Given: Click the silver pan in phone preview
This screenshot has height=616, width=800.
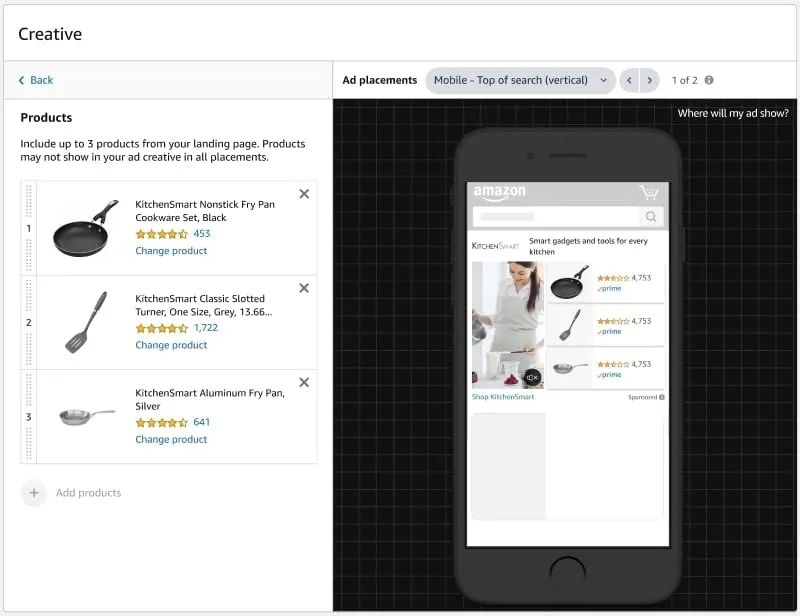Looking at the screenshot, I should point(570,367).
